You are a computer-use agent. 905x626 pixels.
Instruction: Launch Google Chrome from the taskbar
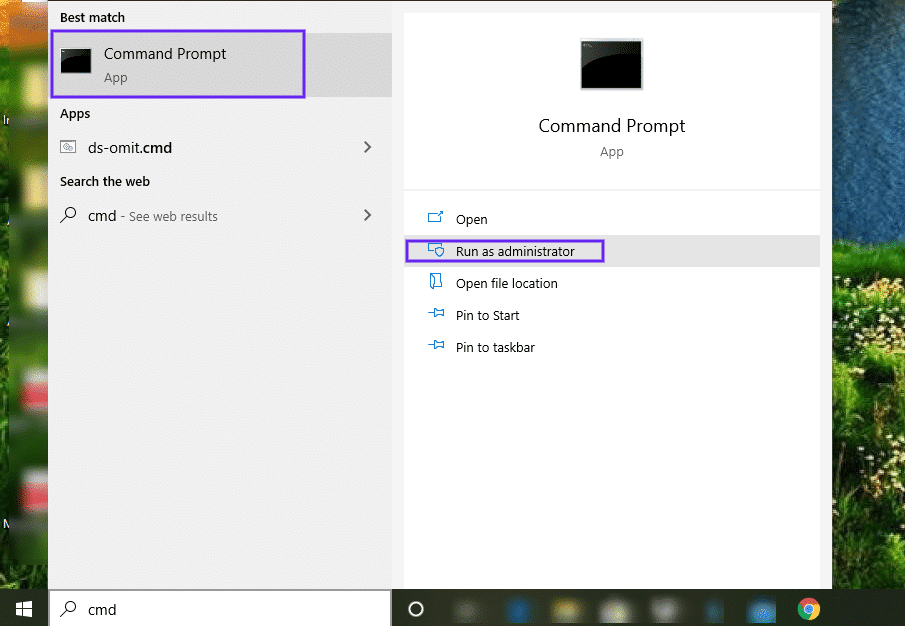[x=808, y=608]
